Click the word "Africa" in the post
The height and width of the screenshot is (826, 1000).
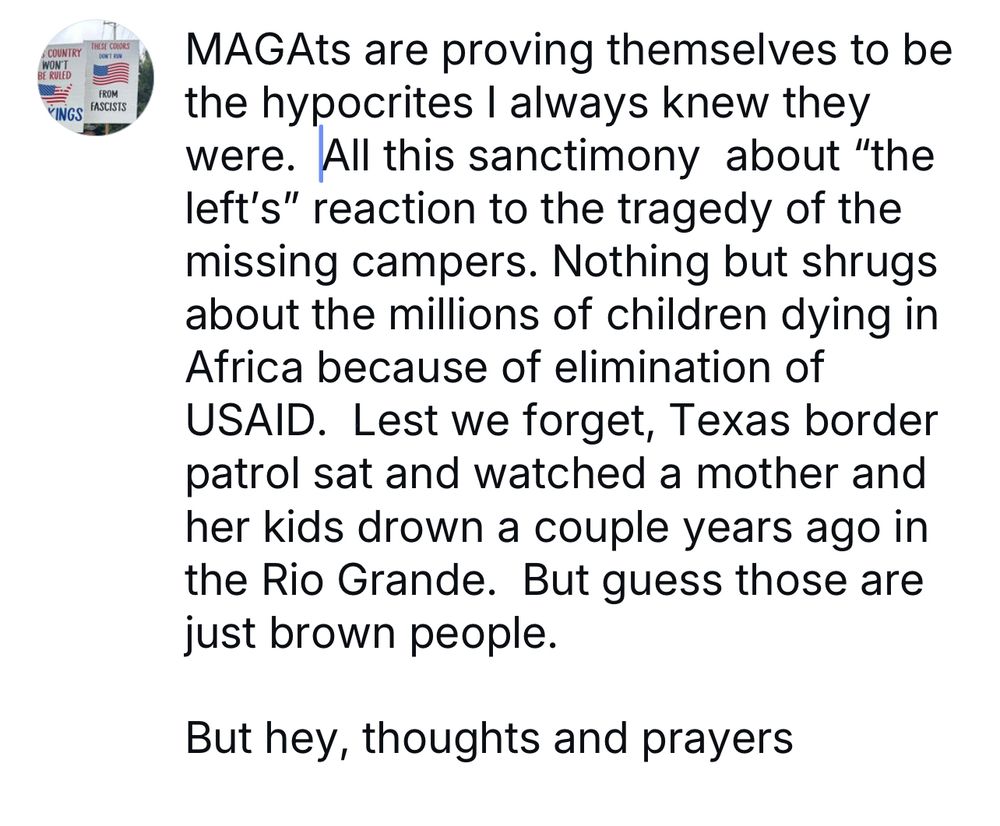pos(244,368)
